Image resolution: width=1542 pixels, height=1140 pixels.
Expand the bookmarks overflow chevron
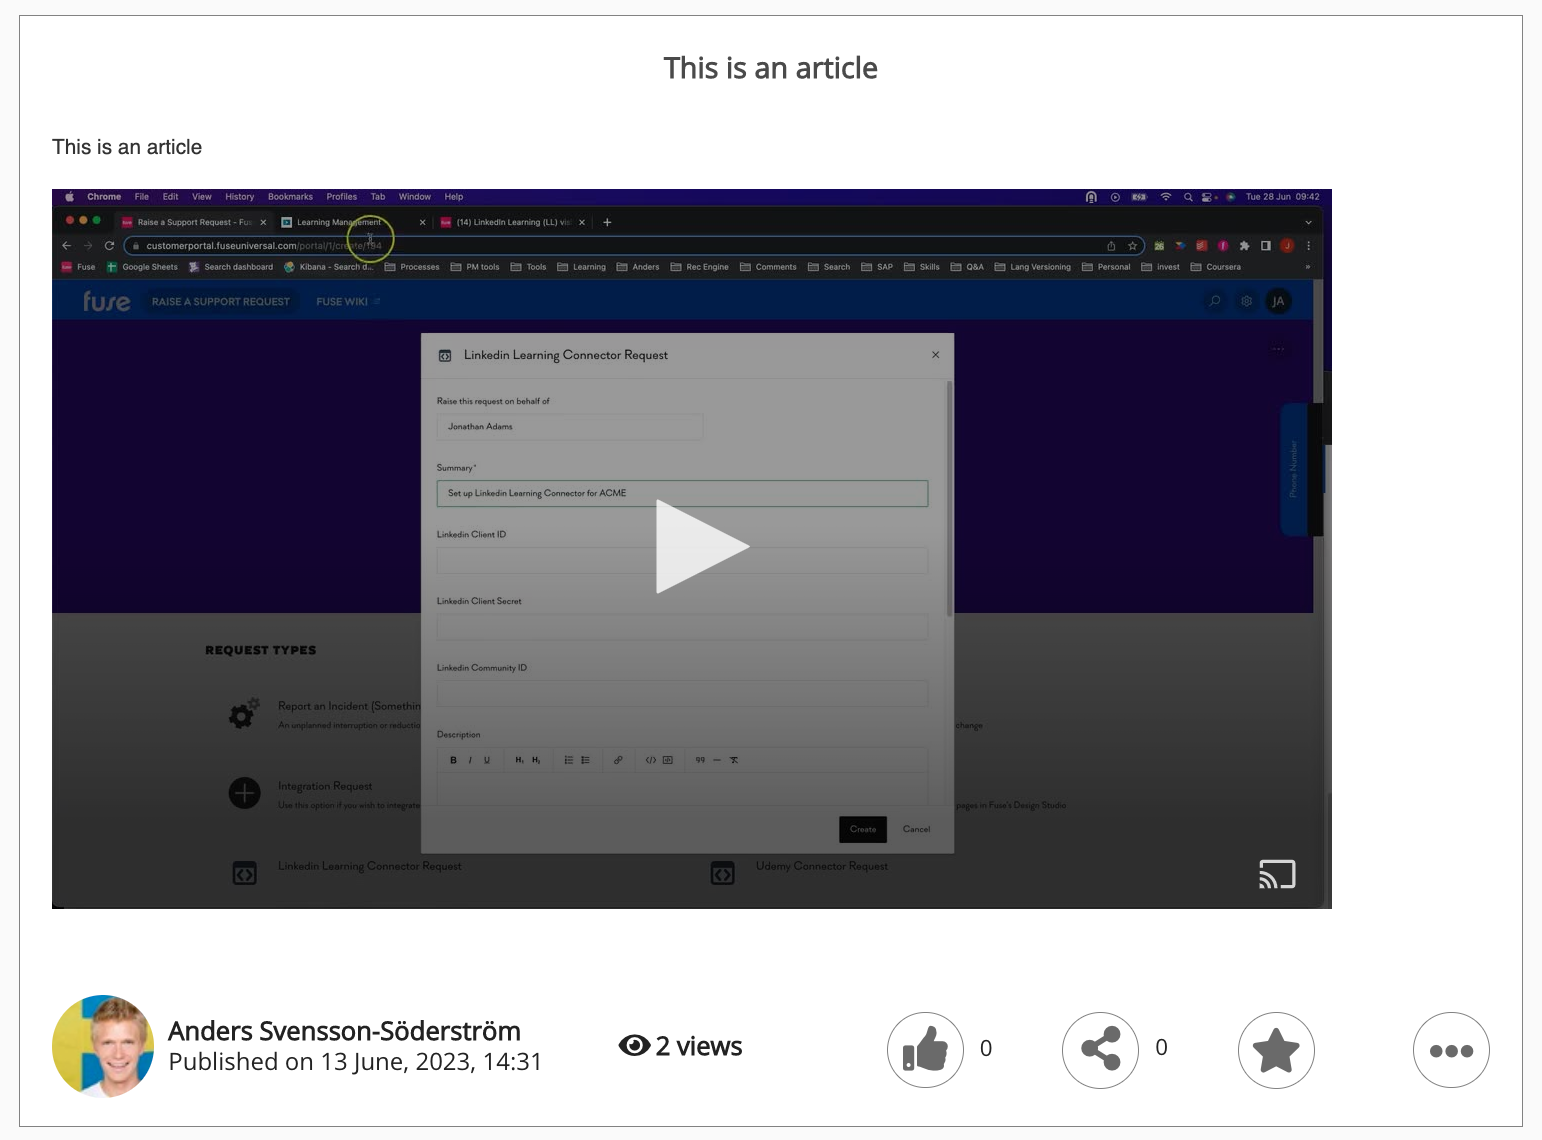1308,267
